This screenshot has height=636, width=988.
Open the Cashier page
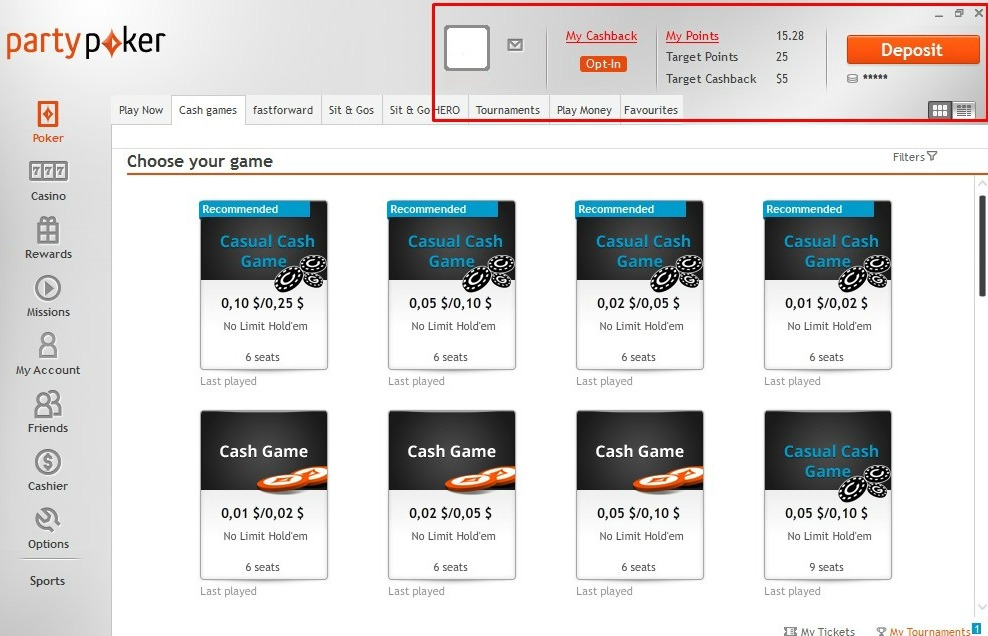pyautogui.click(x=48, y=470)
